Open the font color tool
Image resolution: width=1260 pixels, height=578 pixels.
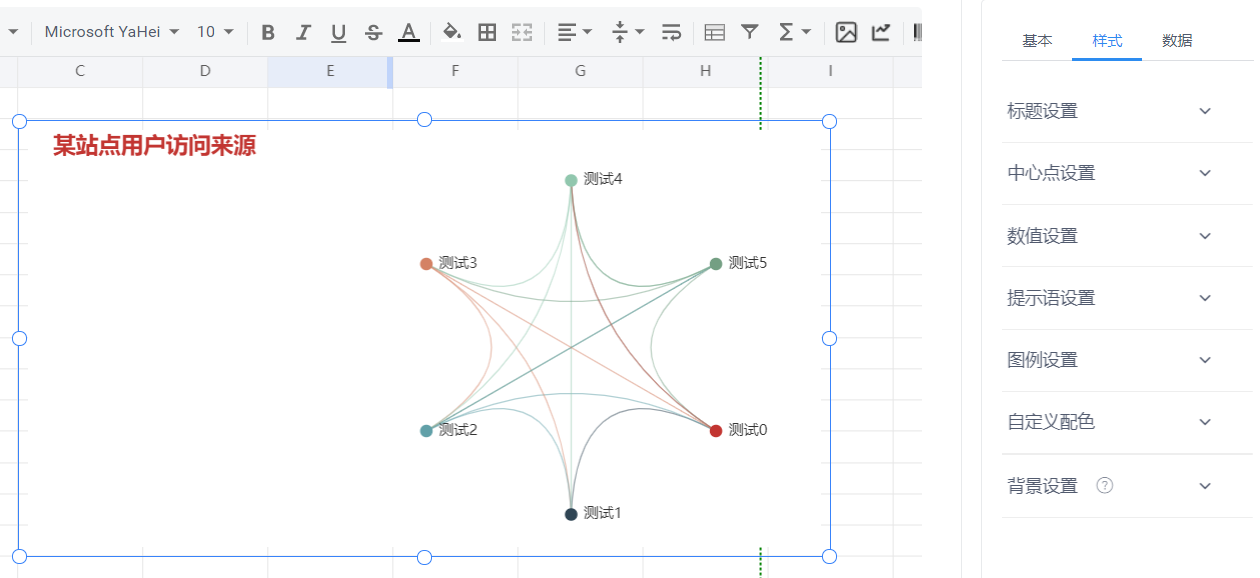408,32
